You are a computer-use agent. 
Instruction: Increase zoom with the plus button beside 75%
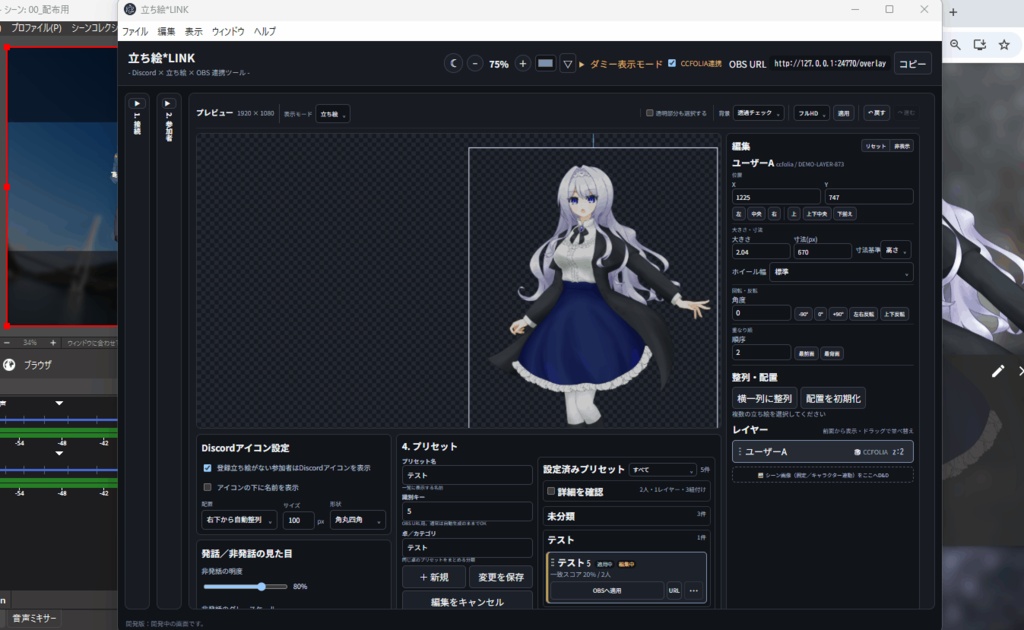522,63
